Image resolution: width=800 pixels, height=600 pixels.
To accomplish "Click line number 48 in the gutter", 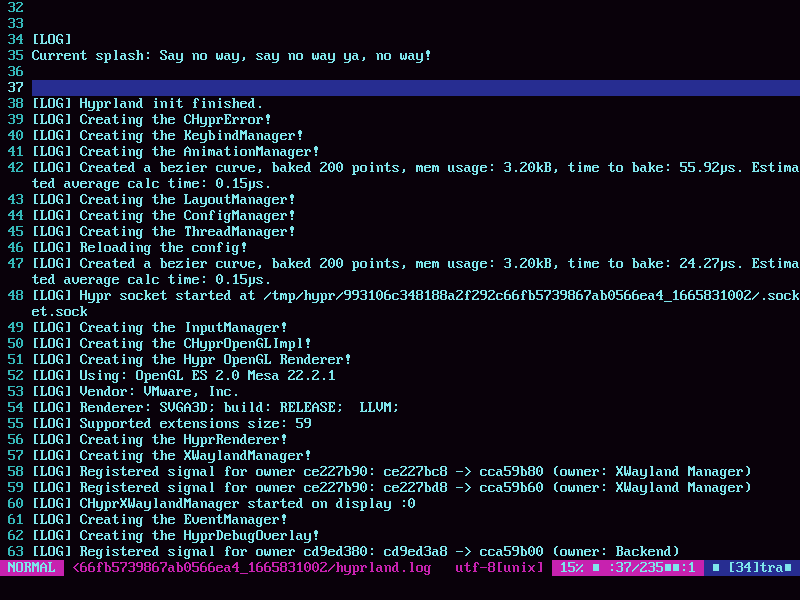I will coord(14,295).
